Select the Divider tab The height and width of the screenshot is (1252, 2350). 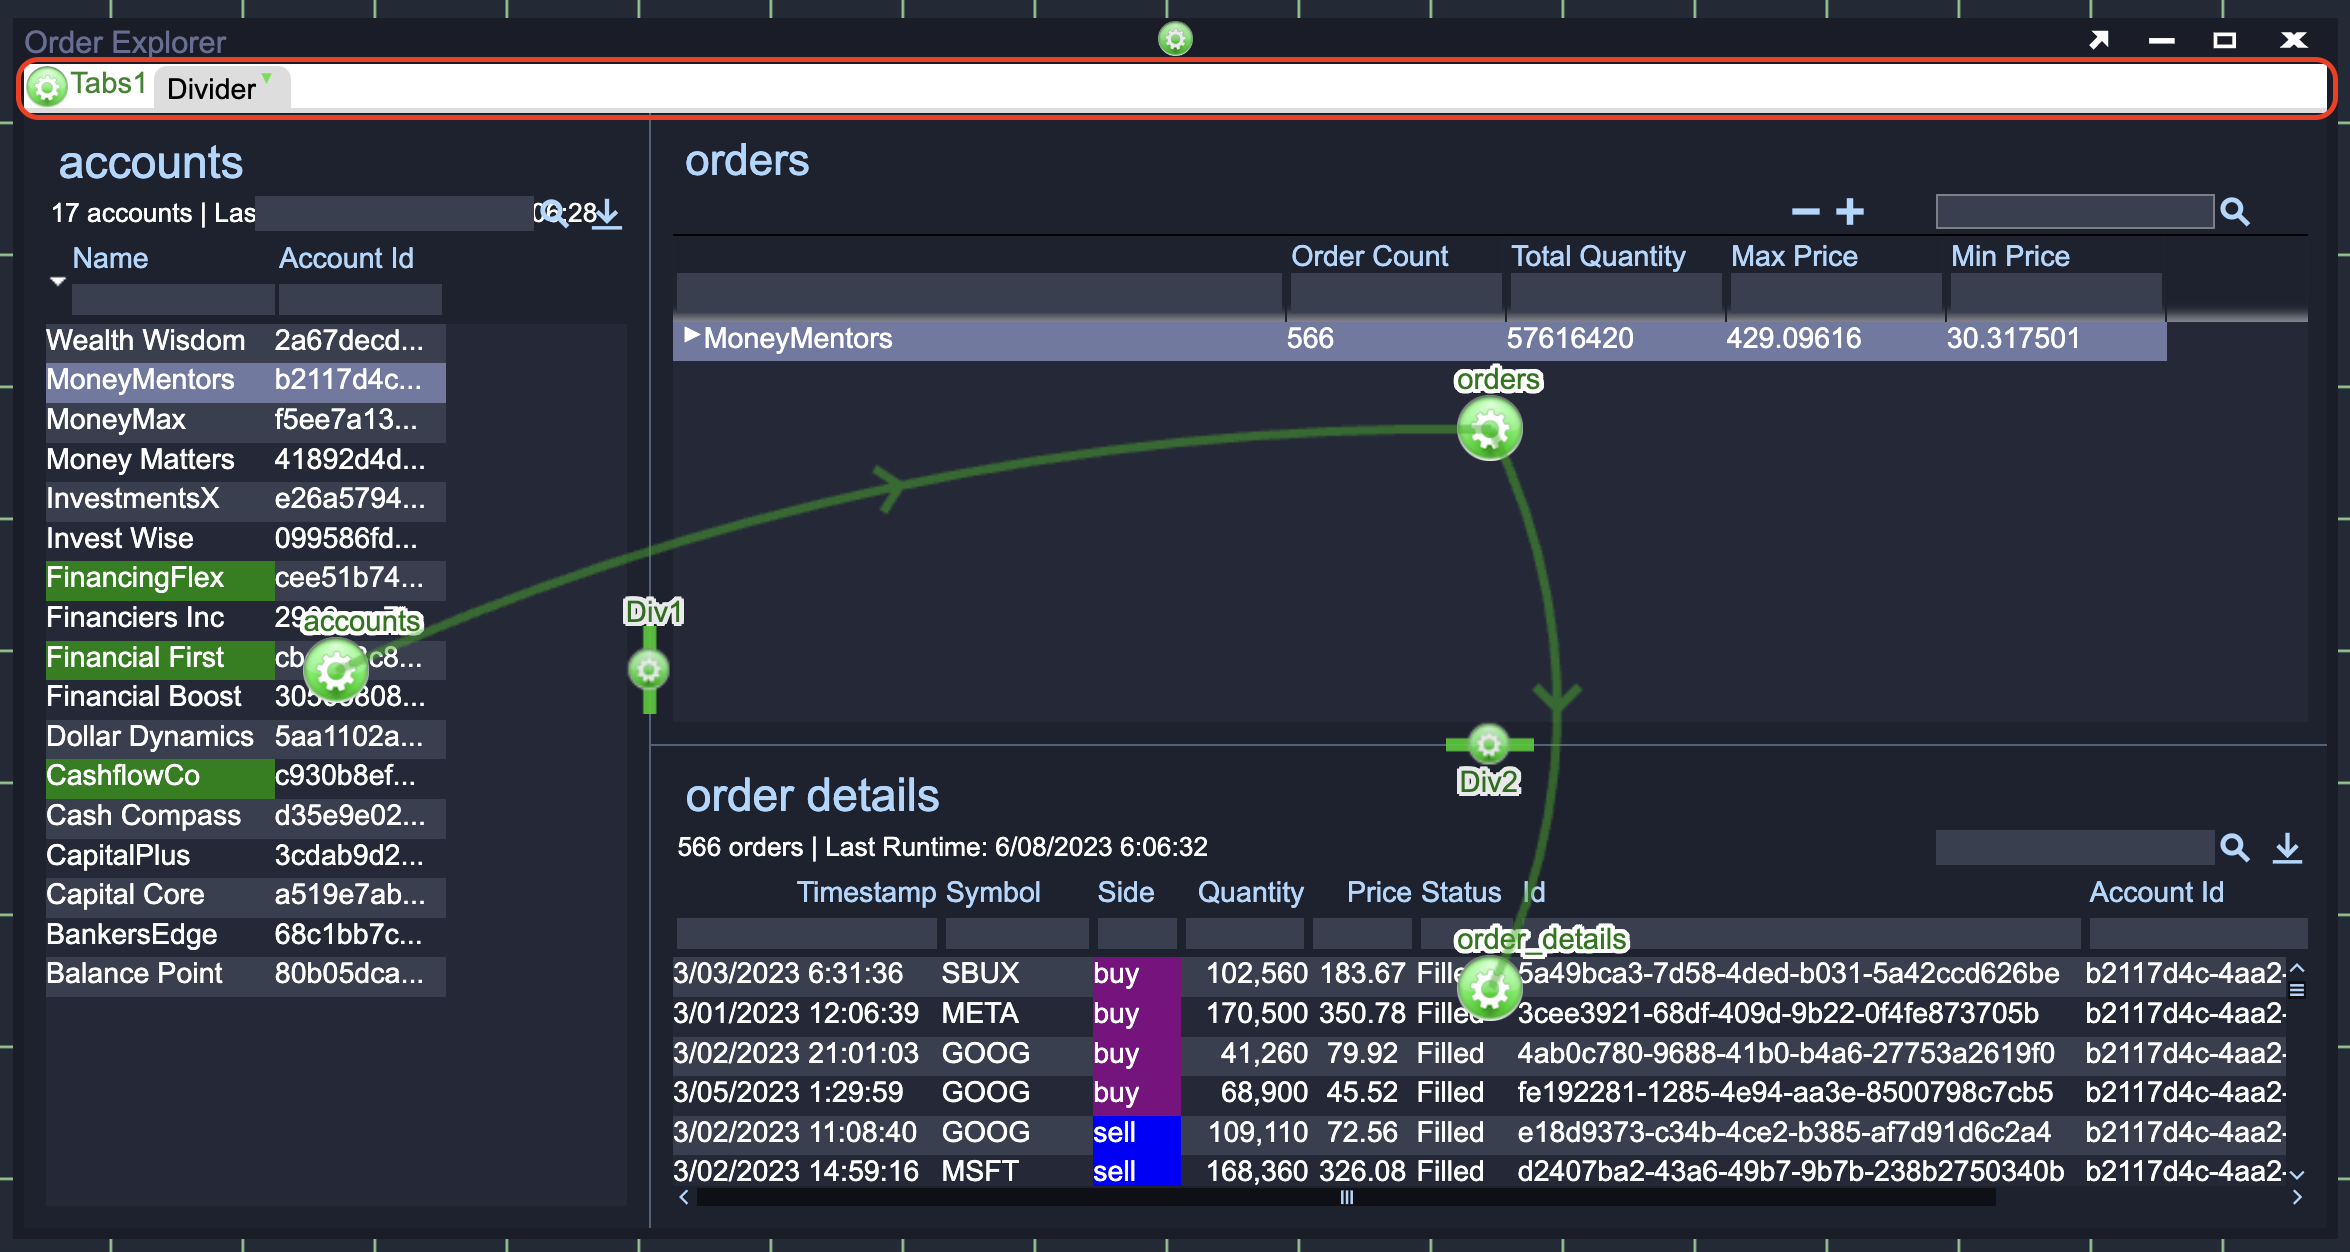tap(211, 90)
